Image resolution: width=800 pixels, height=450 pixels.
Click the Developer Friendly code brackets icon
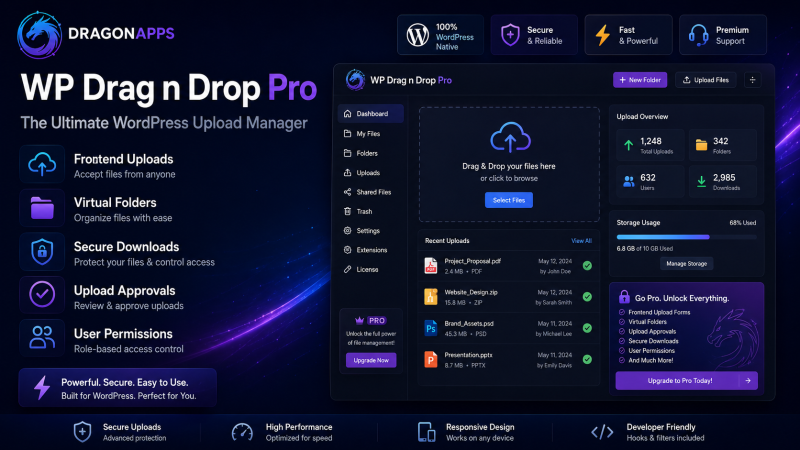click(x=602, y=432)
